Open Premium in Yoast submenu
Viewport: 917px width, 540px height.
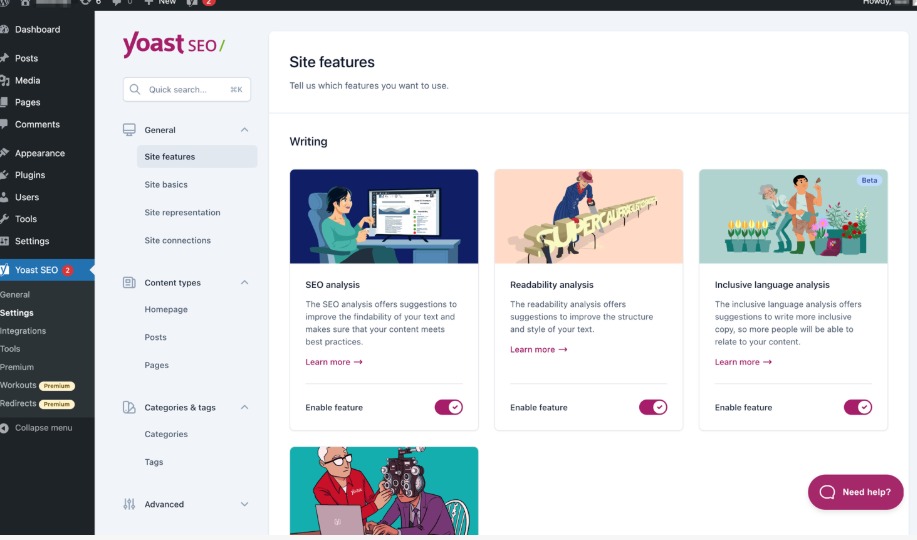[17, 367]
